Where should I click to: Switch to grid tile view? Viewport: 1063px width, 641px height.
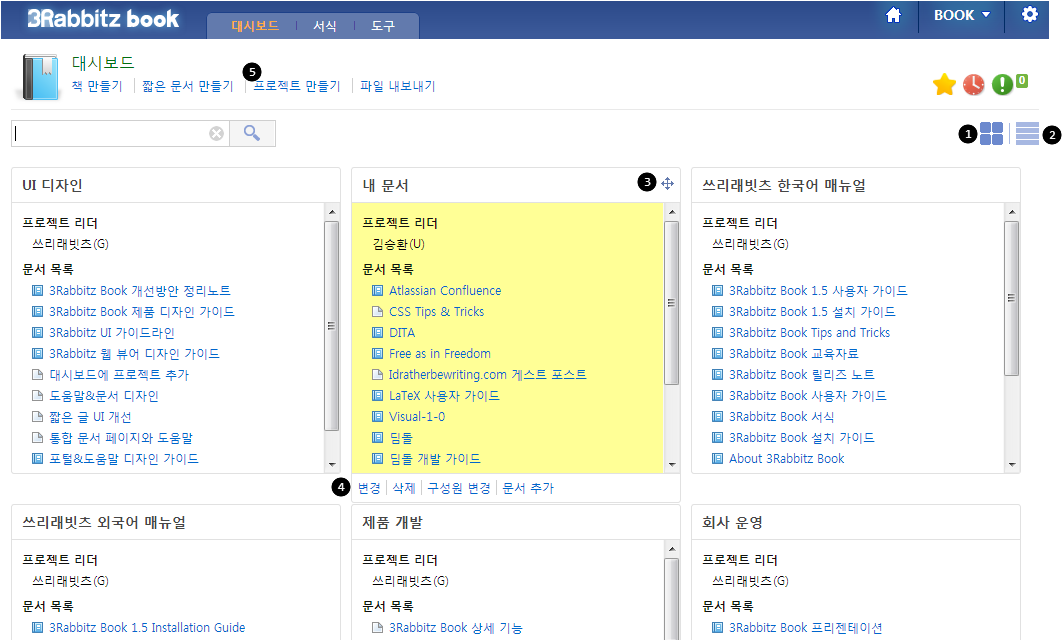click(991, 134)
